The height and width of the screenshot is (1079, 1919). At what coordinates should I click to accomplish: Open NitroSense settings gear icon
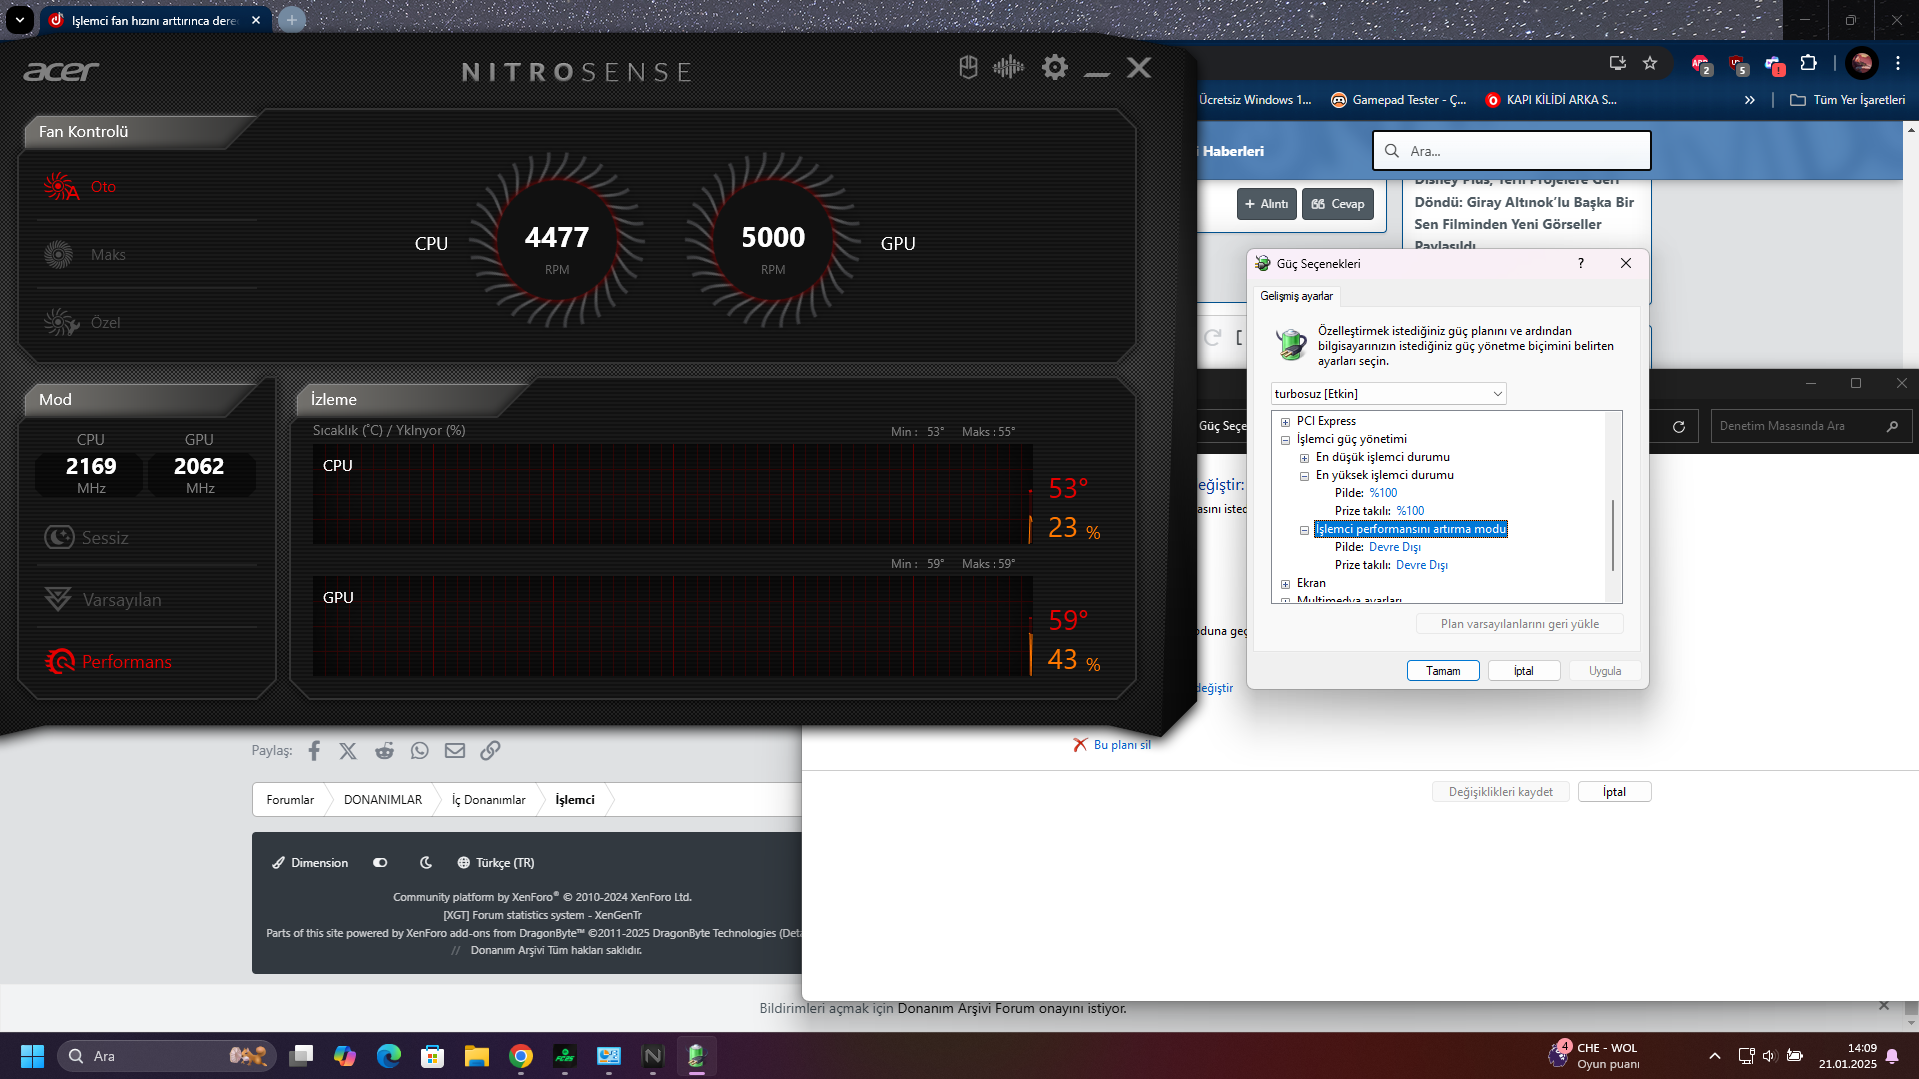click(x=1054, y=68)
